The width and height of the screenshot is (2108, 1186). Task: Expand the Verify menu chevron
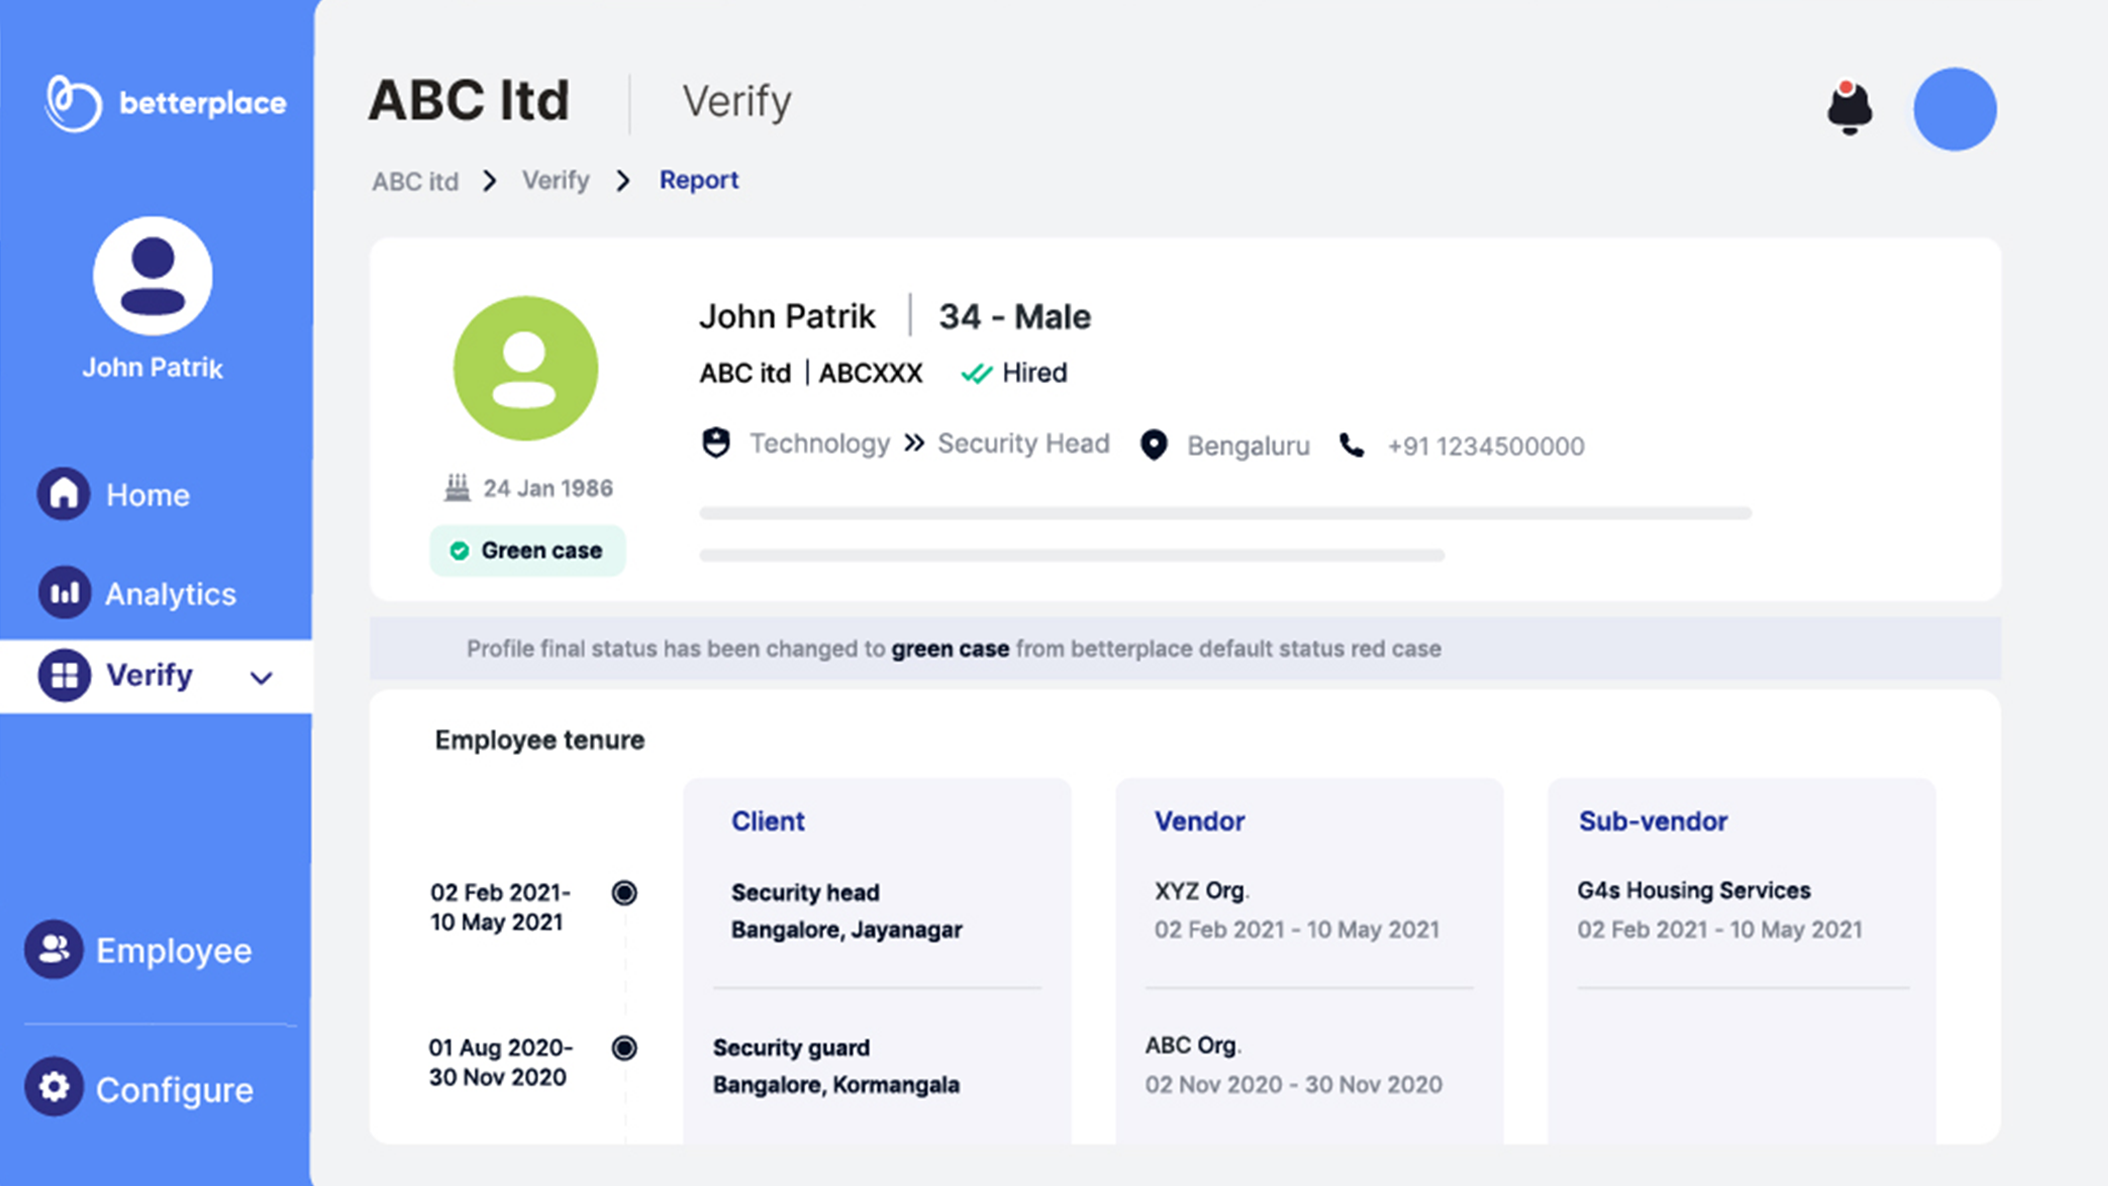click(261, 678)
